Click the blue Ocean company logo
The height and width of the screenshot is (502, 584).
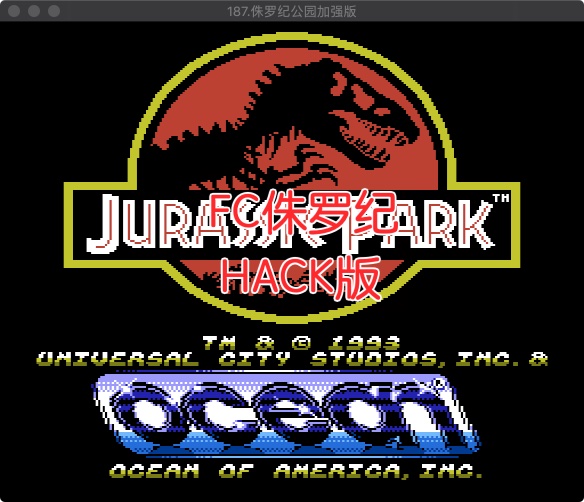pos(285,414)
